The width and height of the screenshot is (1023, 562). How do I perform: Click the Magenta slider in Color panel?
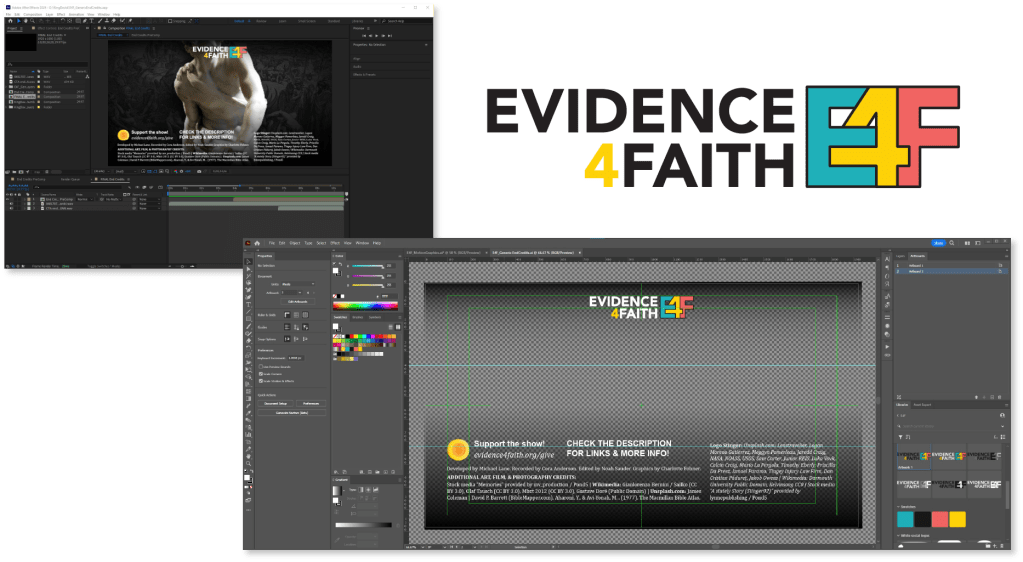[367, 275]
